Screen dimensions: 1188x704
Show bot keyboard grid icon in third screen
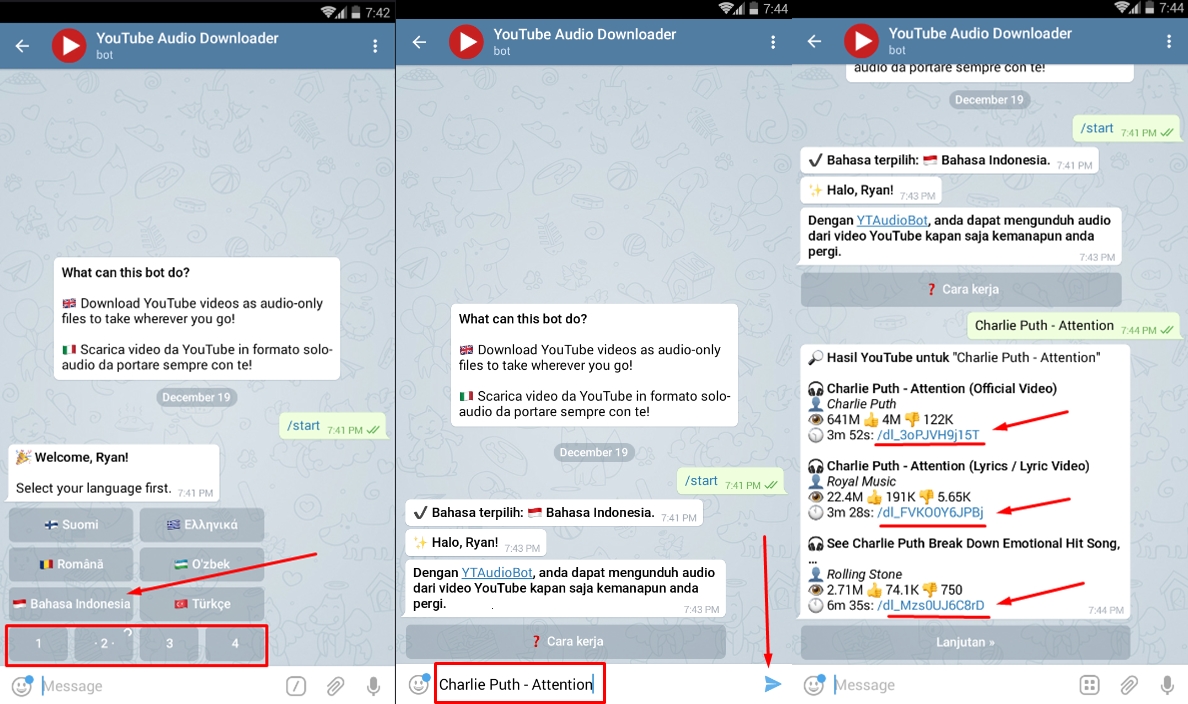(x=1089, y=685)
